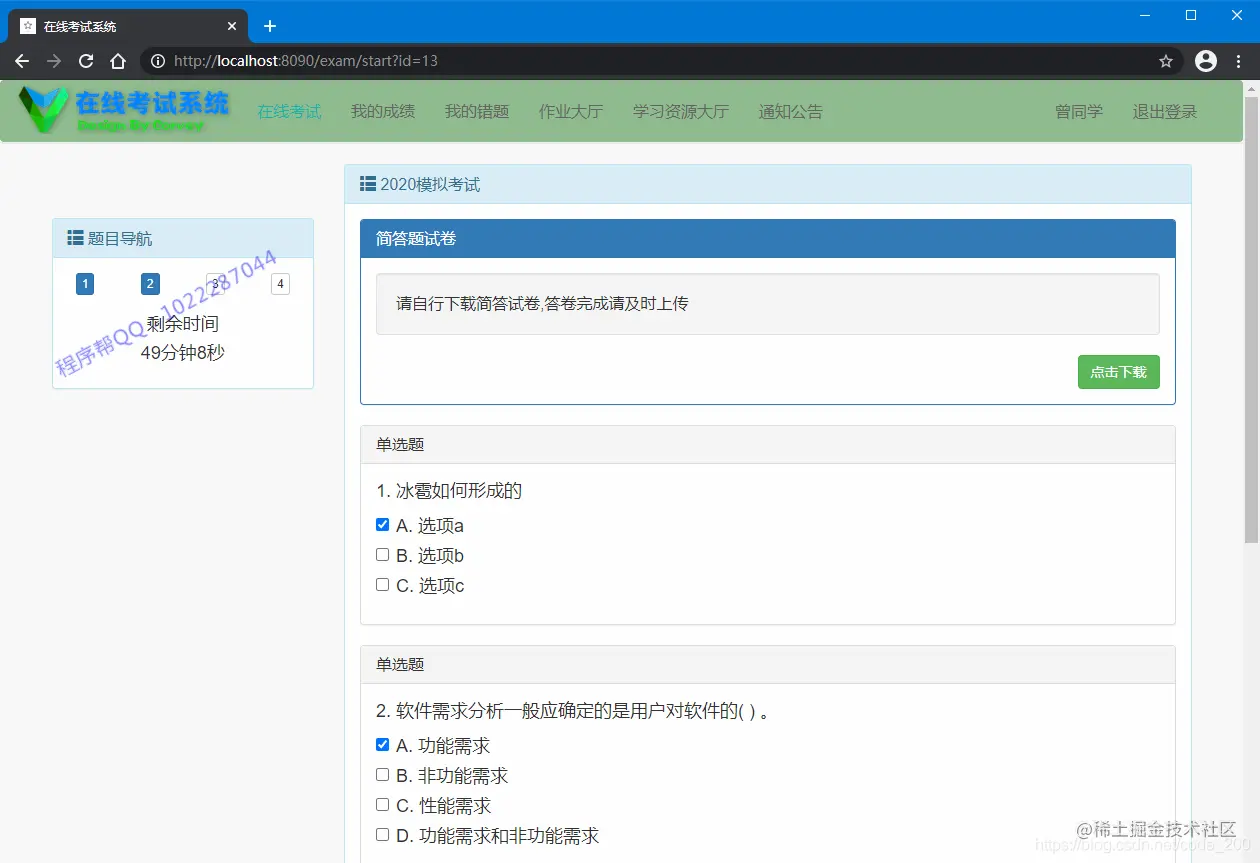Click the page info icon in the address bar
This screenshot has width=1260, height=863.
coord(159,60)
